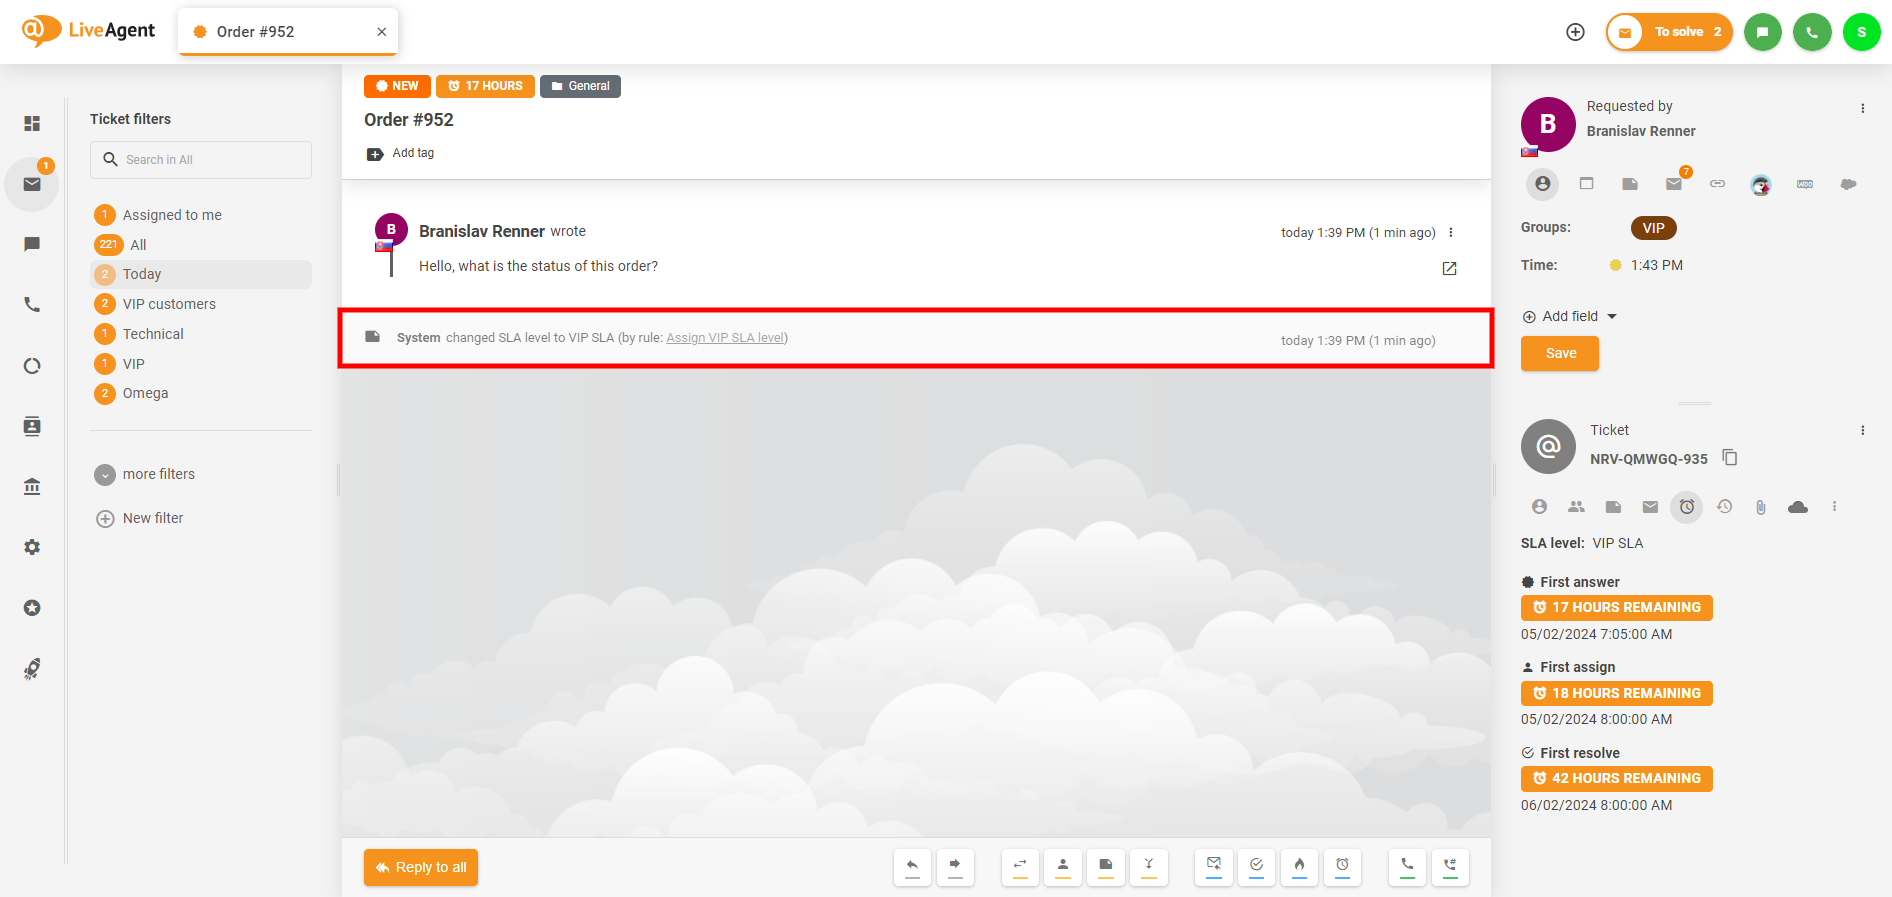This screenshot has height=897, width=1892.
Task: Click the brown VIP group tag
Action: 1653,228
